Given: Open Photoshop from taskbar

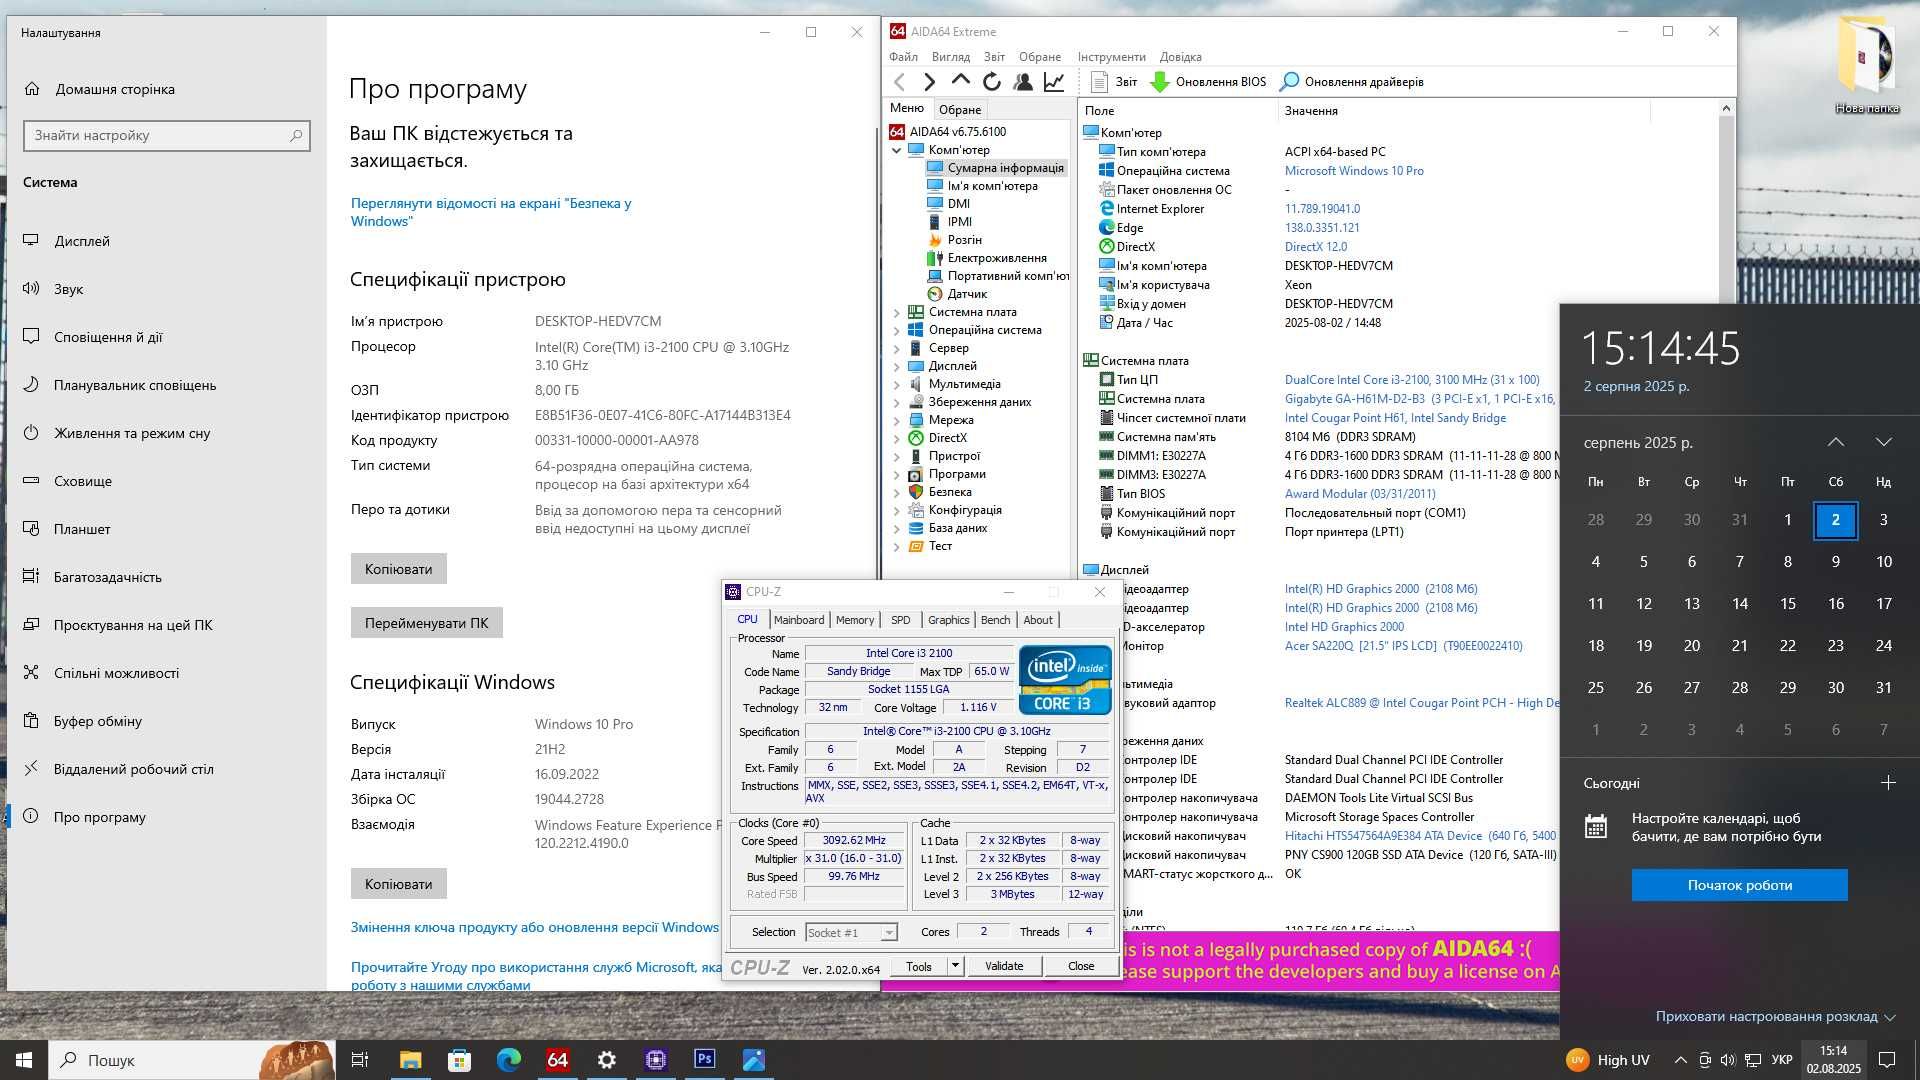Looking at the screenshot, I should (705, 1060).
